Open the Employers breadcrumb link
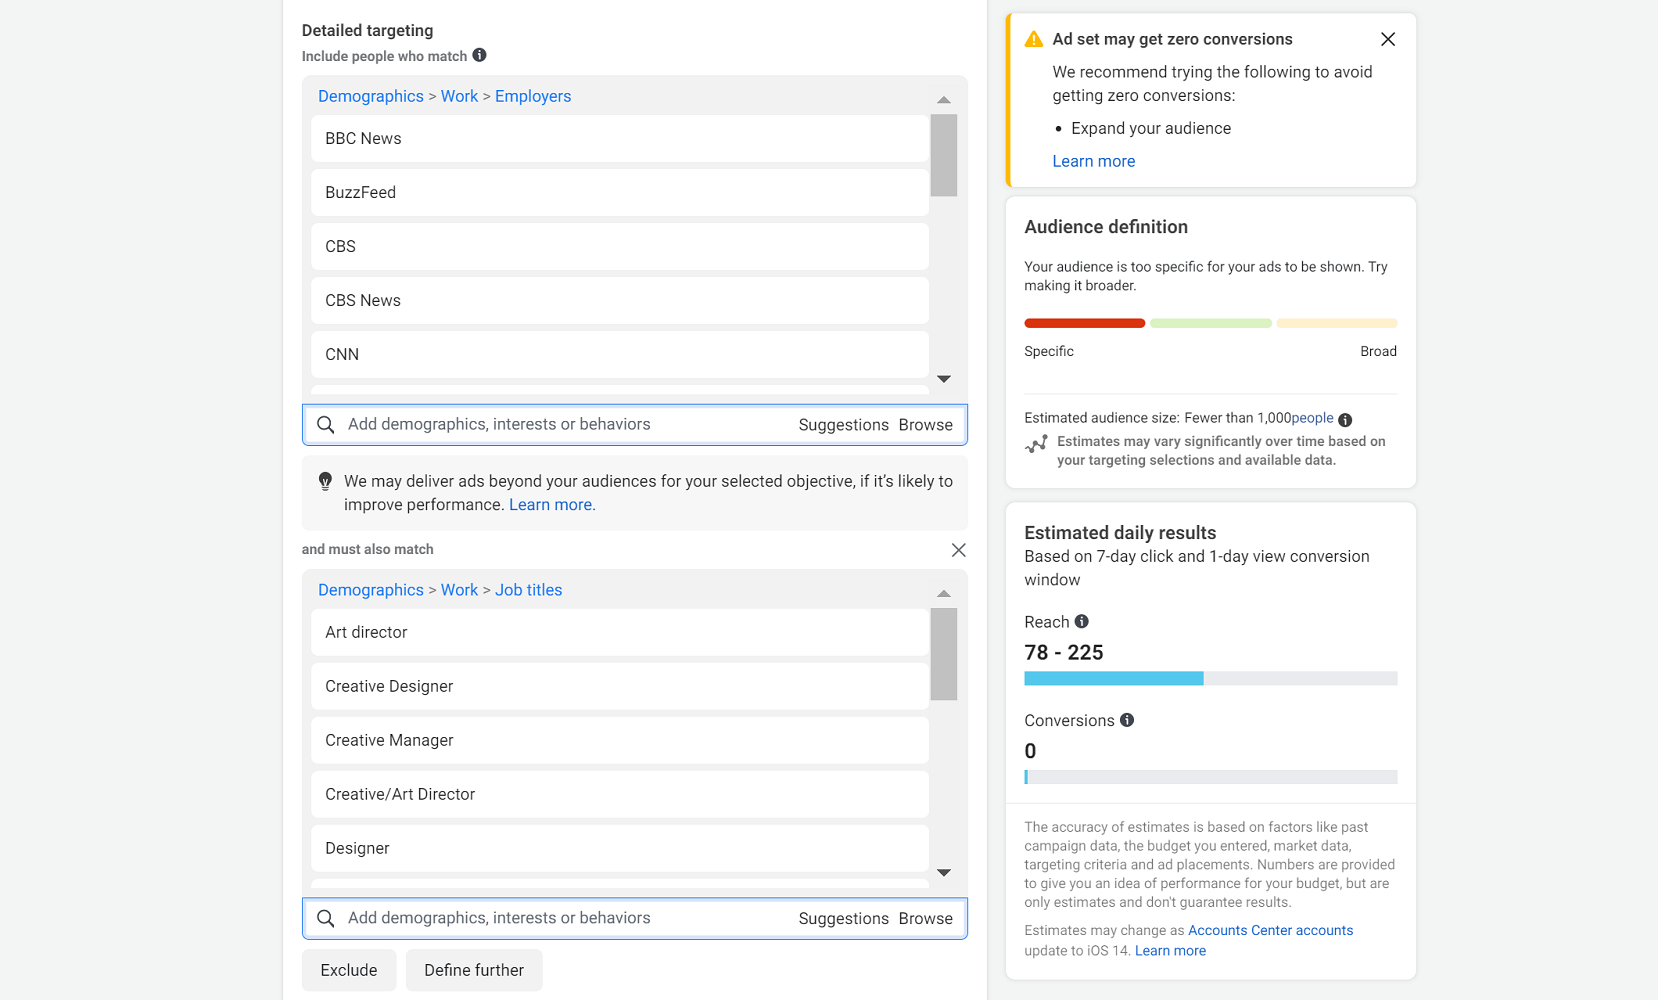Image resolution: width=1658 pixels, height=1000 pixels. click(533, 96)
